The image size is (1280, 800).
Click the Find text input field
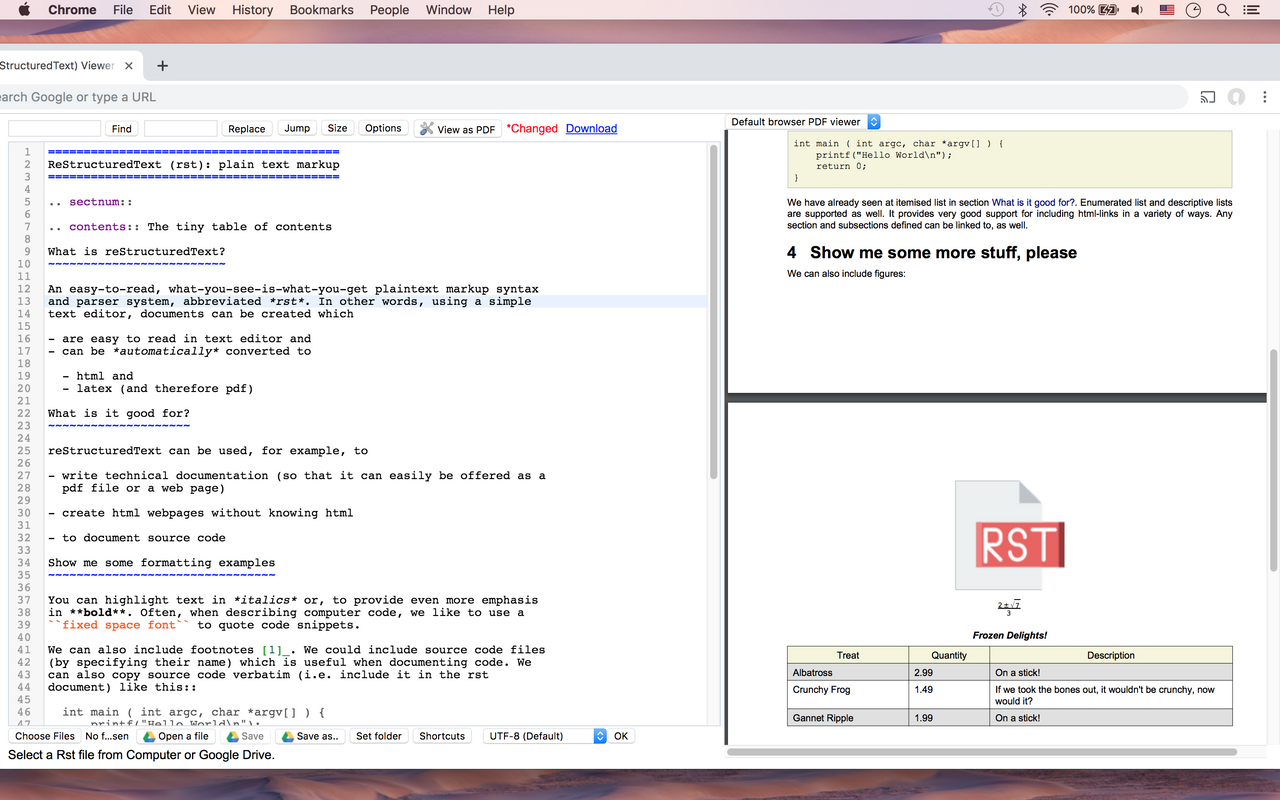click(x=54, y=128)
